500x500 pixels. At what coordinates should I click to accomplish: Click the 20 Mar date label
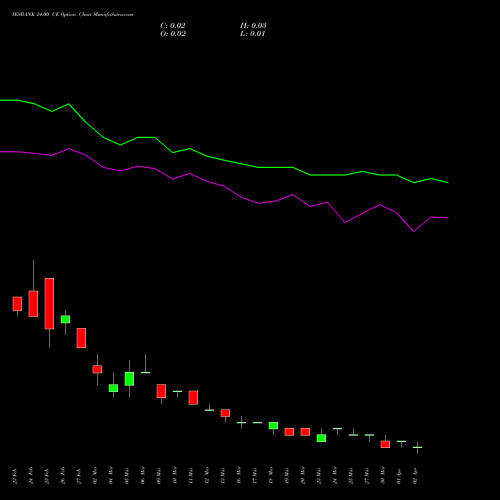pyautogui.click(x=303, y=476)
